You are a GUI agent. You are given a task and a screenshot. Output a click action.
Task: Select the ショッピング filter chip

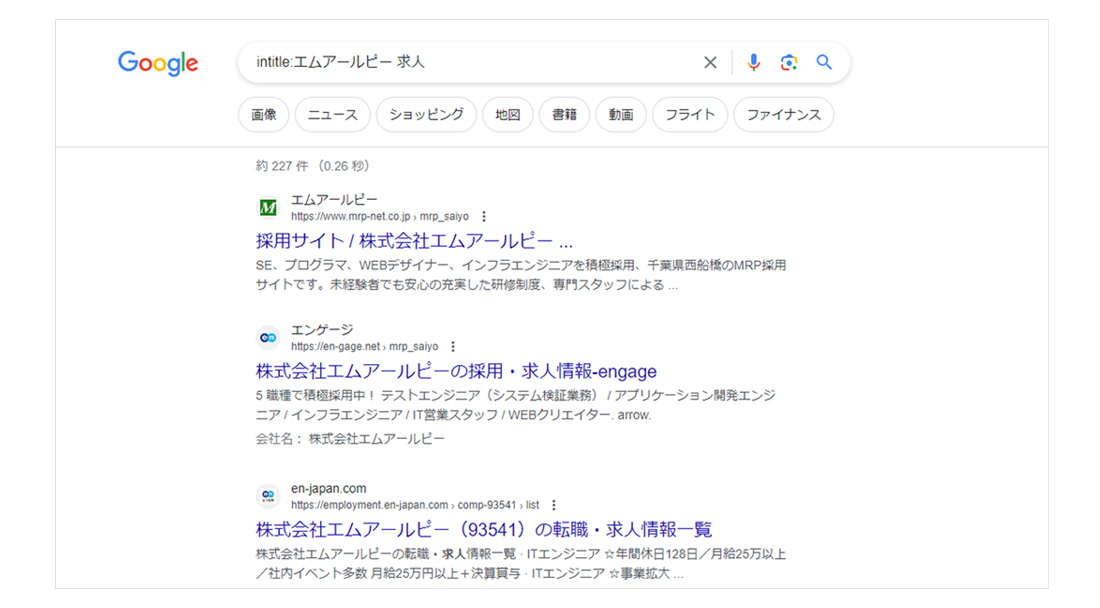pos(426,115)
